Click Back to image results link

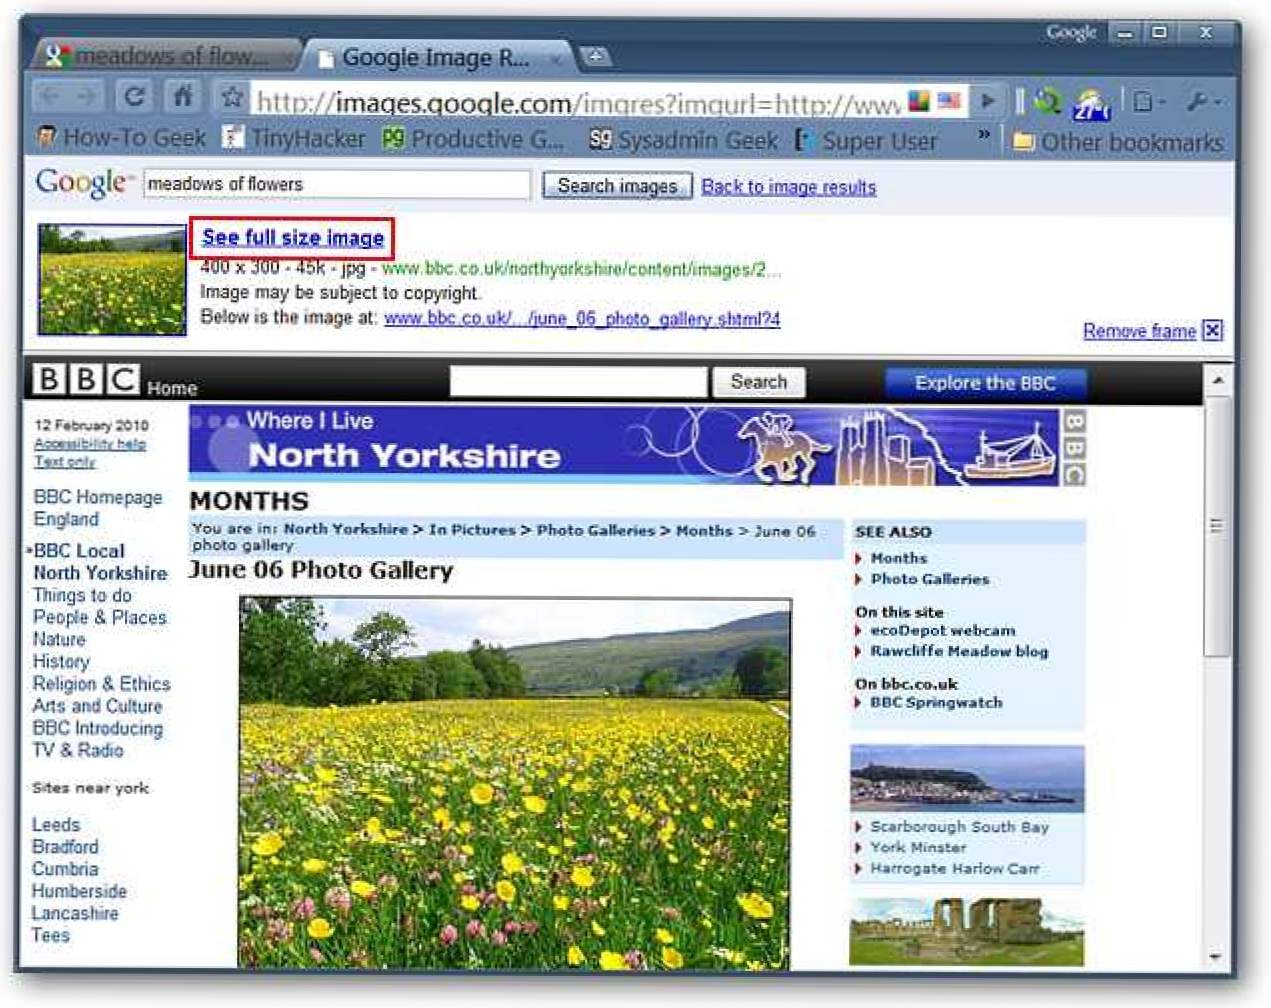click(x=788, y=187)
